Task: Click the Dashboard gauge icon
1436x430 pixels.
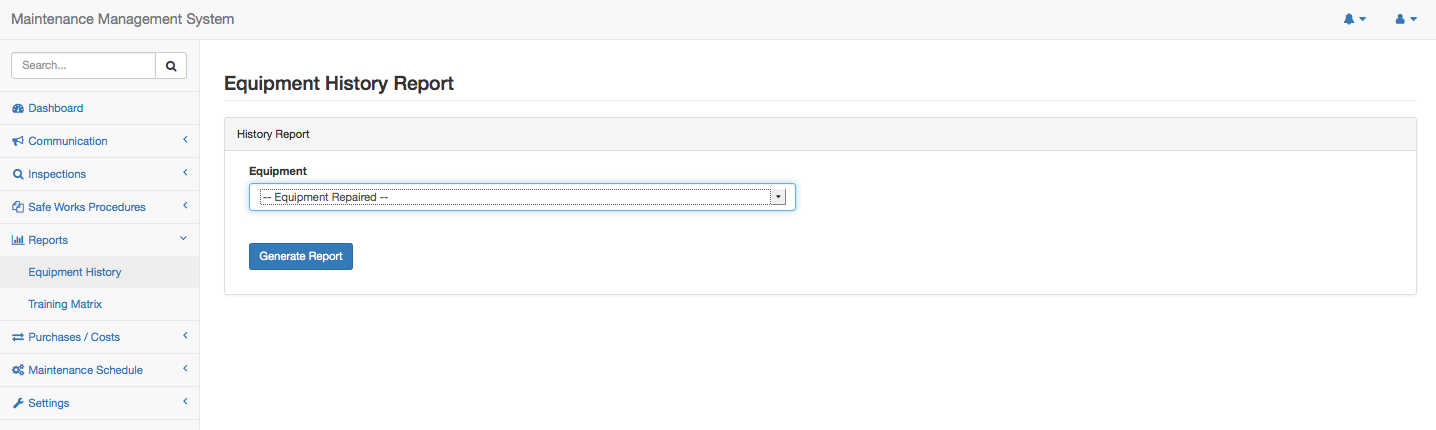Action: tap(18, 108)
